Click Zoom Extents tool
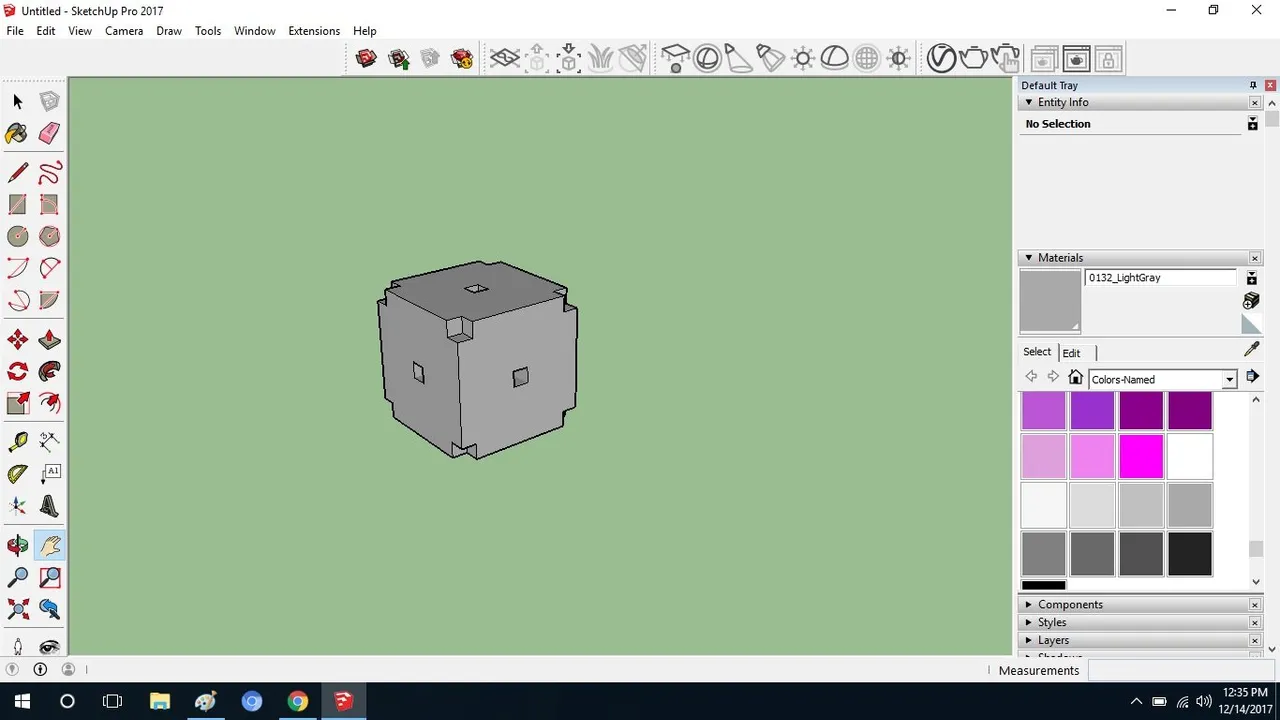 click(17, 609)
